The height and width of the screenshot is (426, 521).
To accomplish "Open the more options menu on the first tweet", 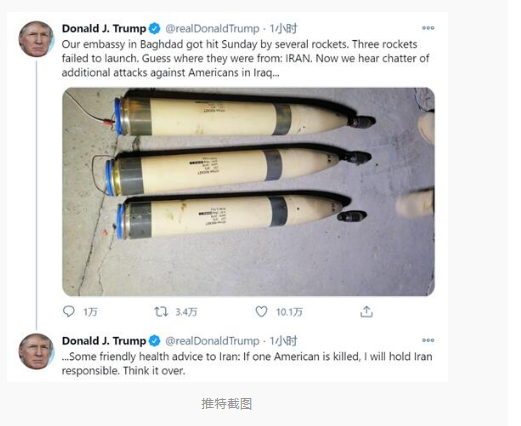I will [x=428, y=28].
